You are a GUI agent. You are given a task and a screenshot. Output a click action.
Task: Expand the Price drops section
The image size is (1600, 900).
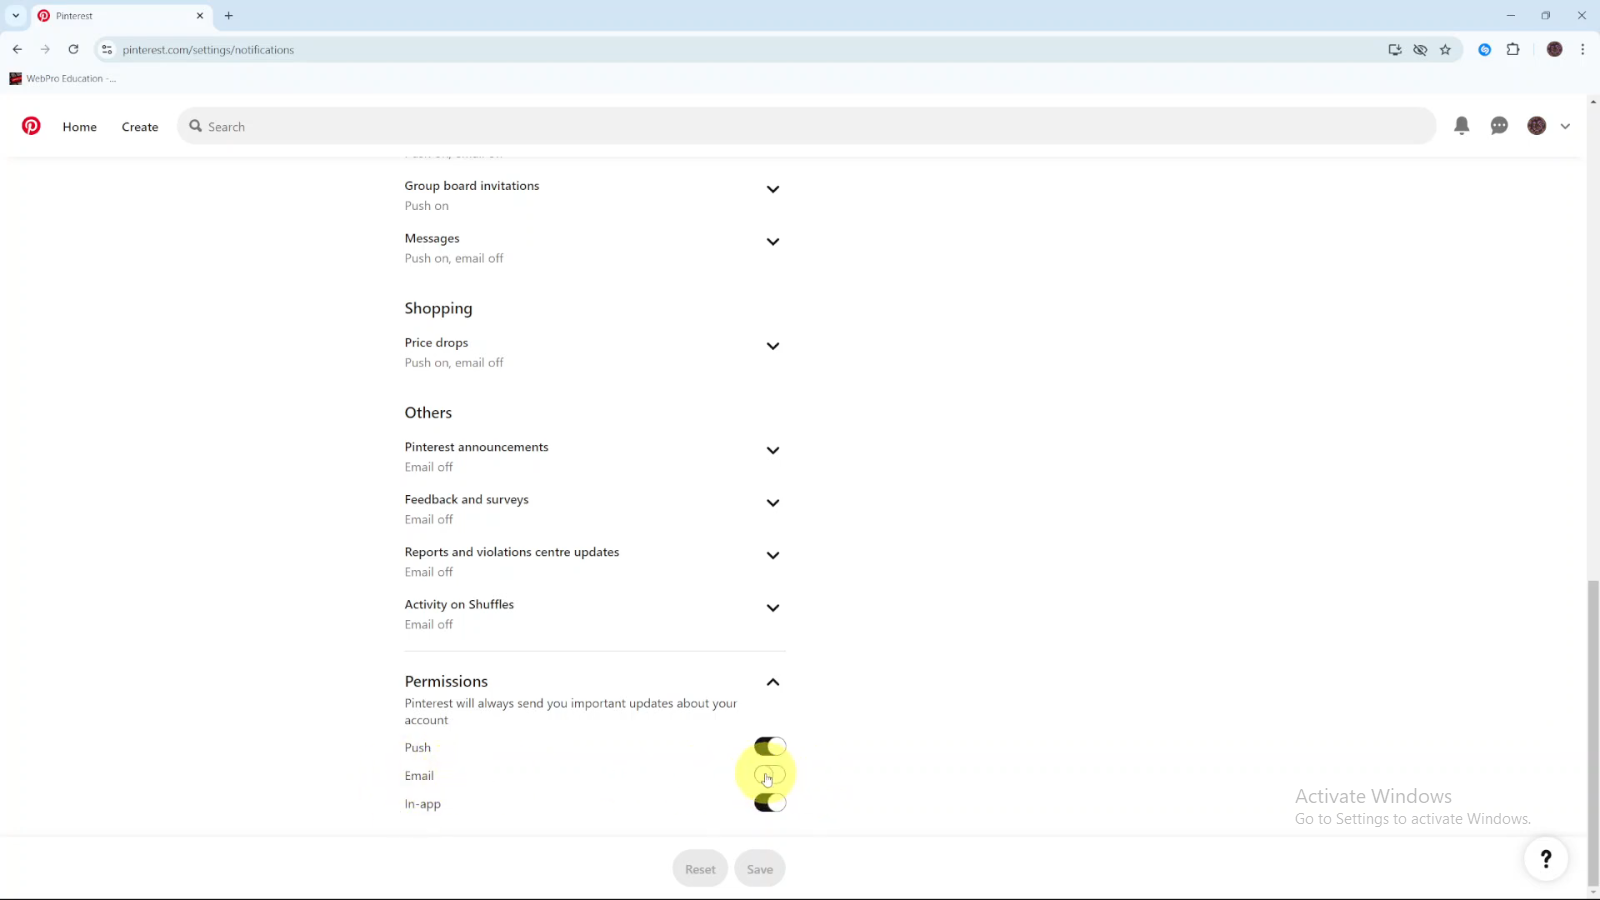click(x=772, y=347)
